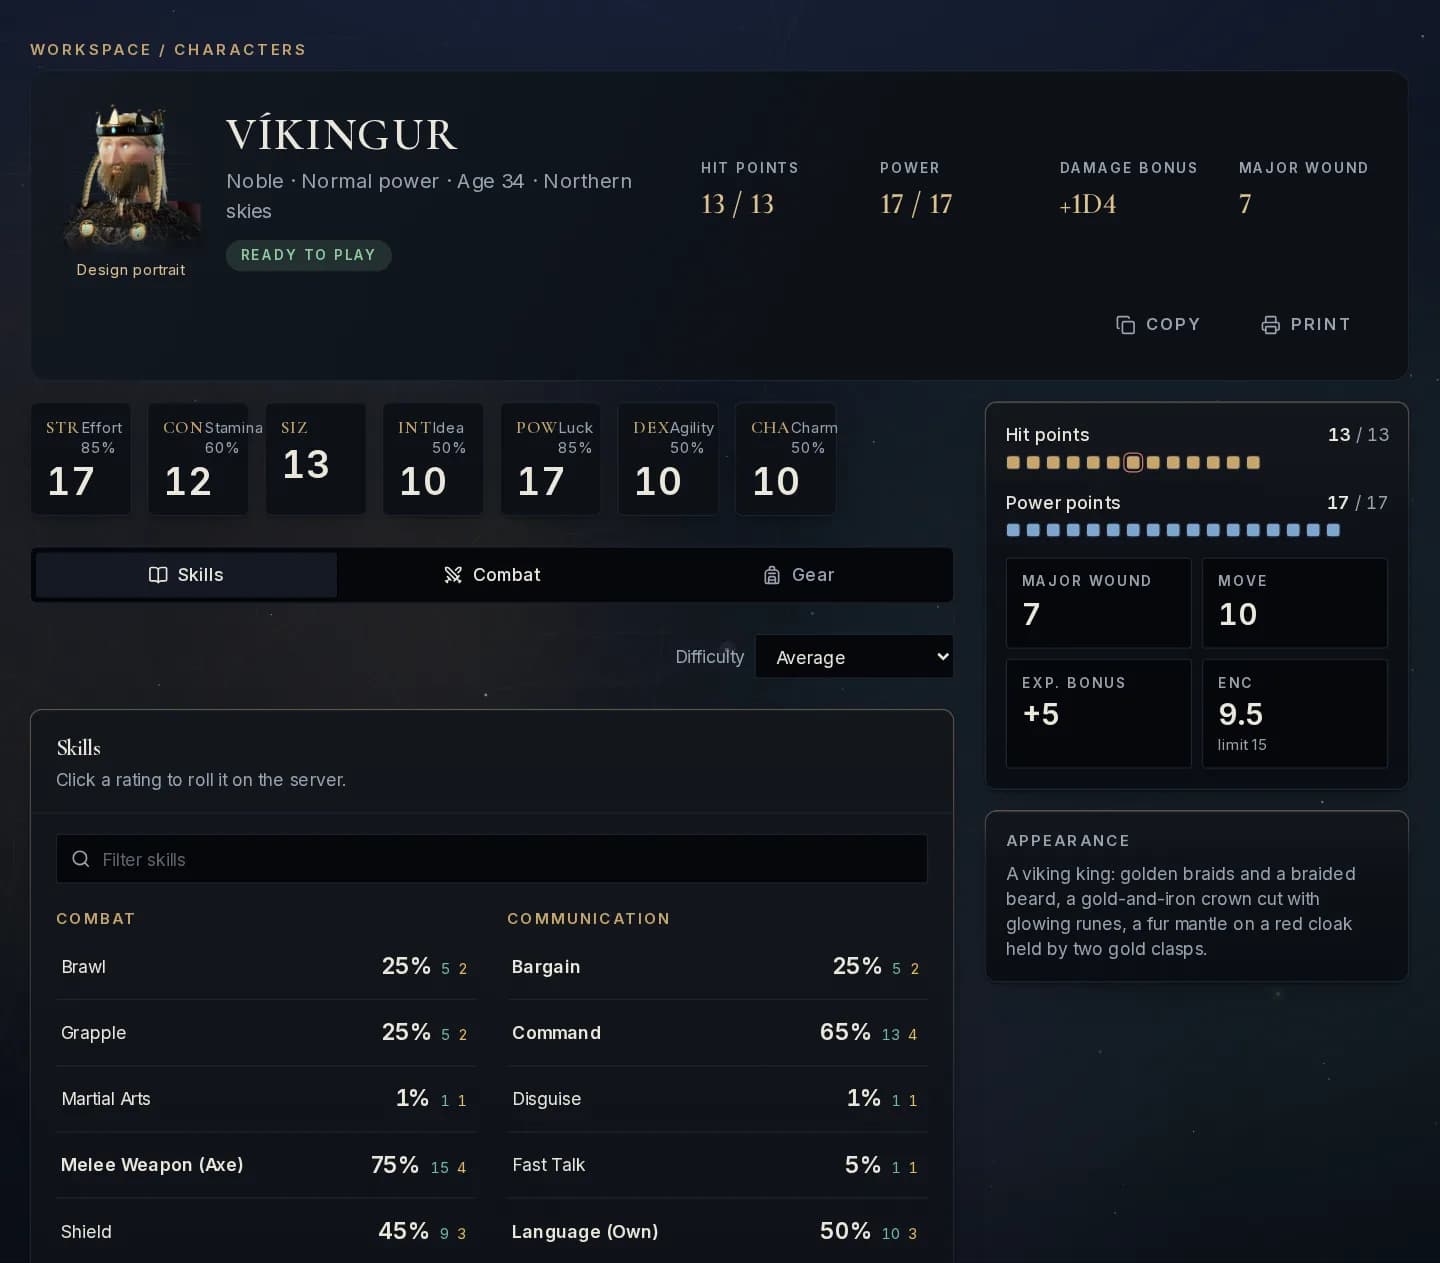This screenshot has height=1263, width=1440.
Task: Click the last power point pip
Action: click(1333, 530)
